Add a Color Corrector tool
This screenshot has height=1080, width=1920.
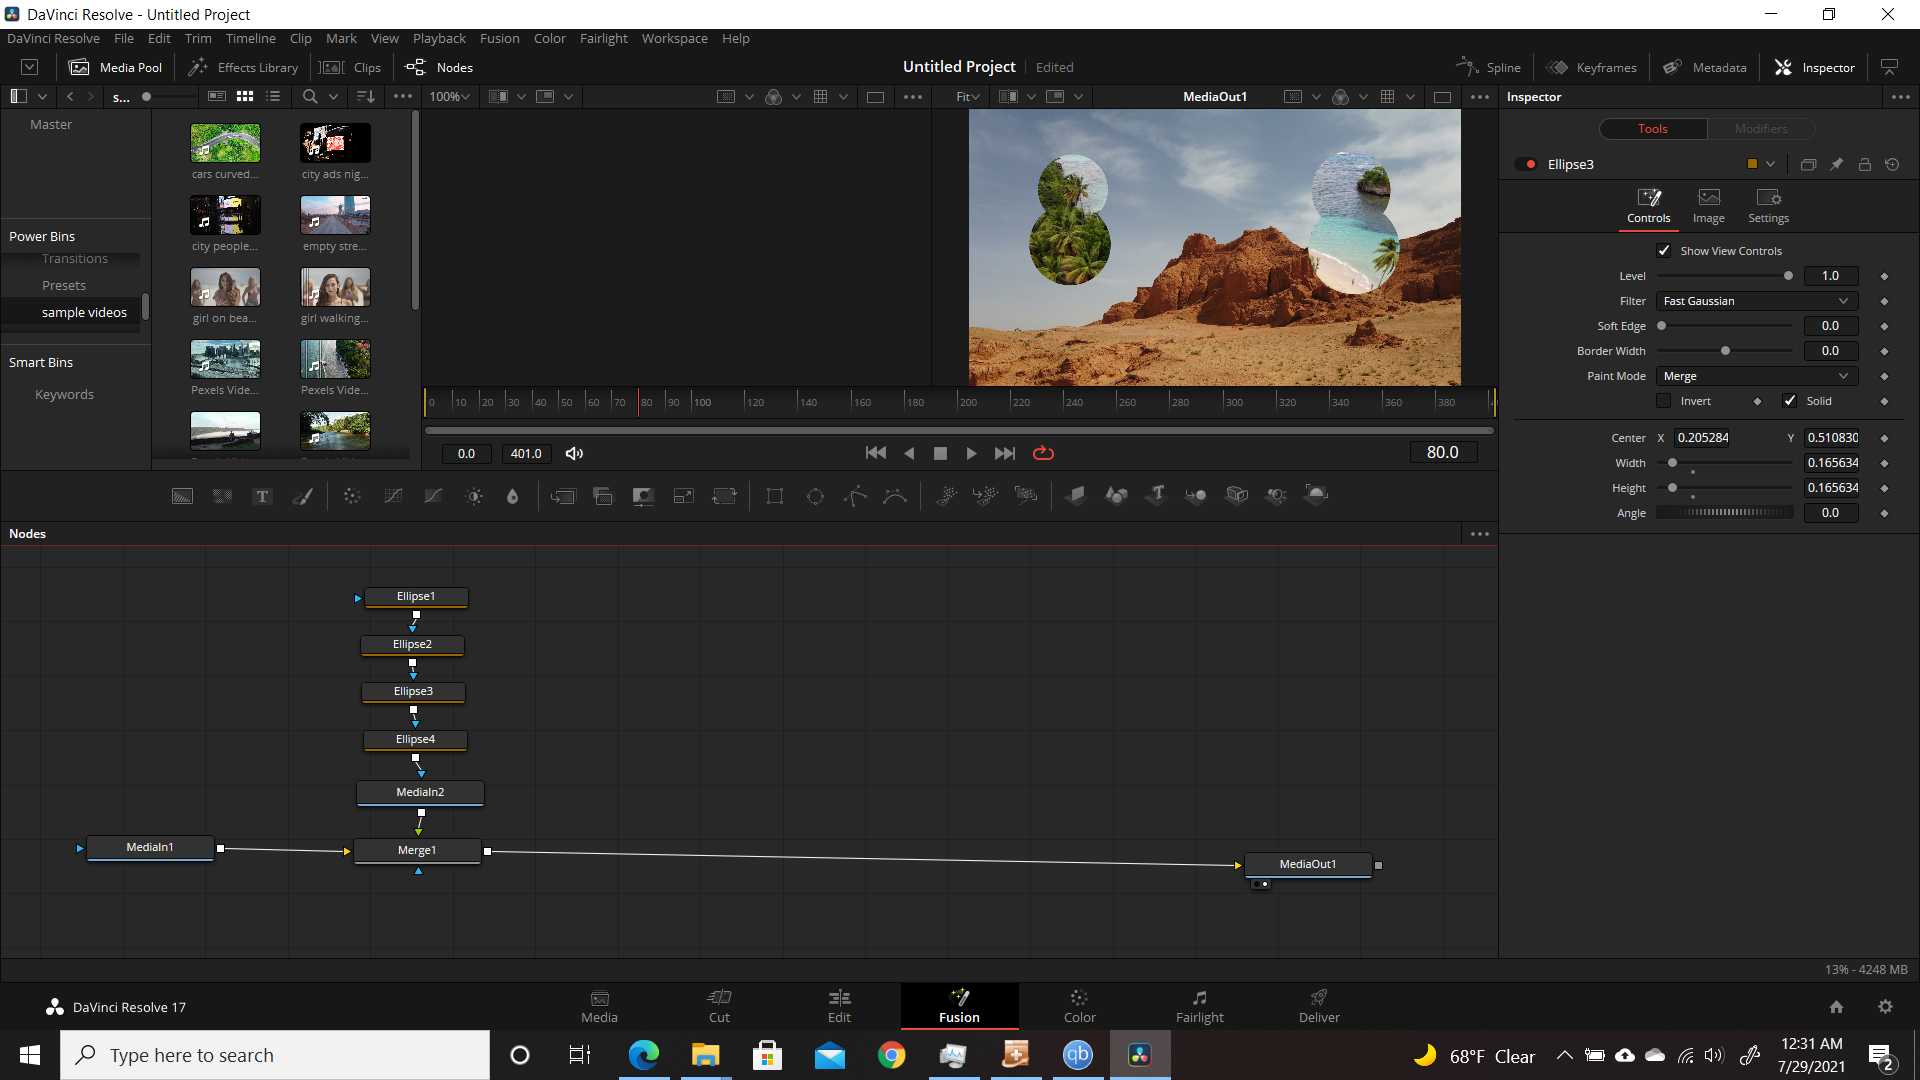pyautogui.click(x=352, y=496)
